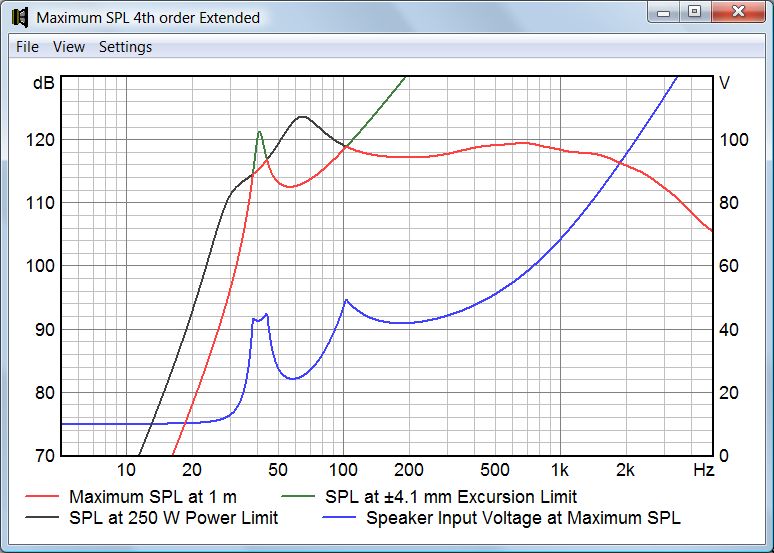Click the speaker app icon in title bar
The width and height of the screenshot is (774, 553).
coord(20,18)
